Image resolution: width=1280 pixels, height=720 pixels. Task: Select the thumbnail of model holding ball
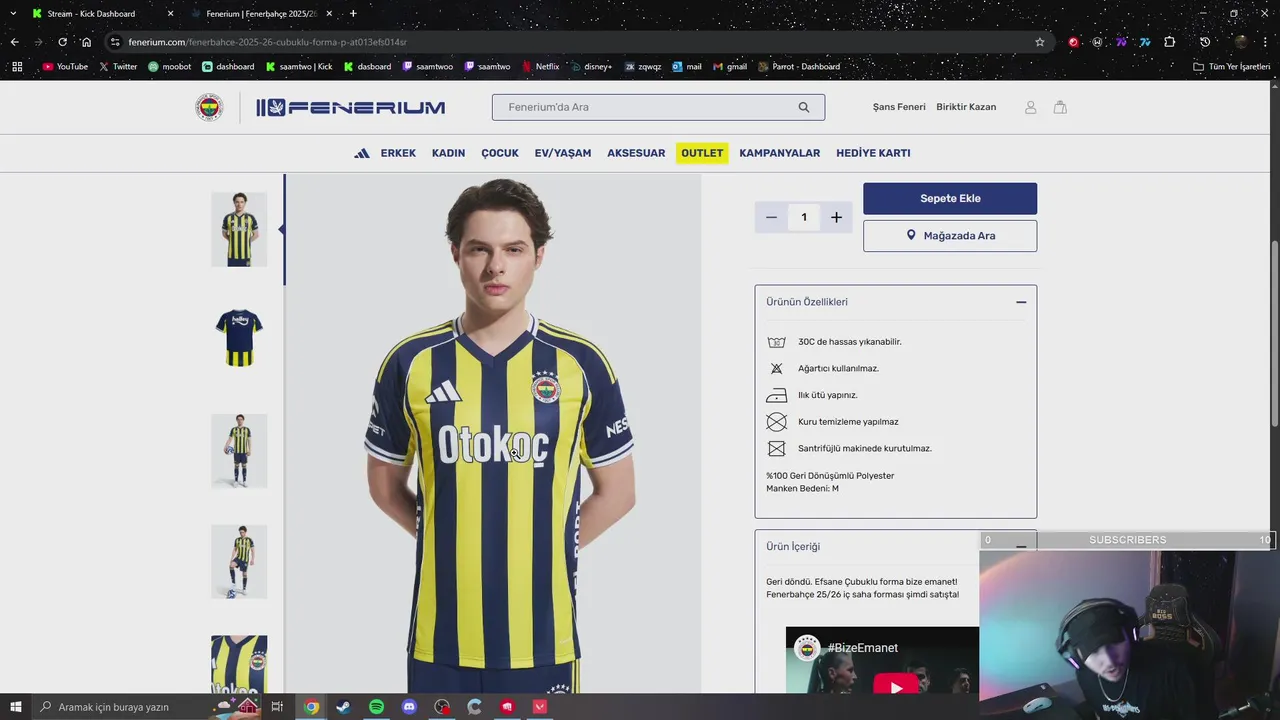coord(239,450)
